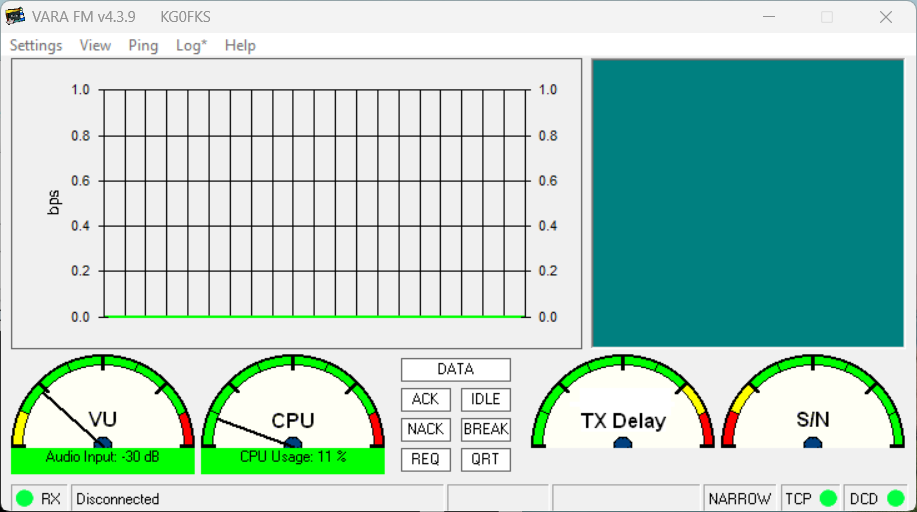The image size is (917, 512).
Task: Click the DATA indicator box
Action: coord(455,370)
